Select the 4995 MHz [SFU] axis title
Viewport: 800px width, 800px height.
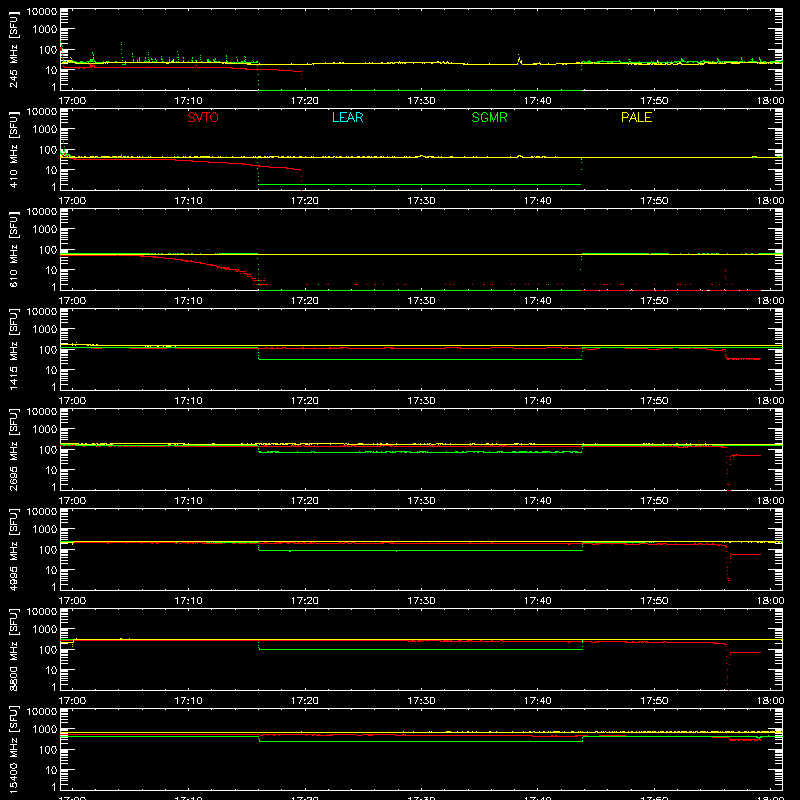tap(14, 549)
